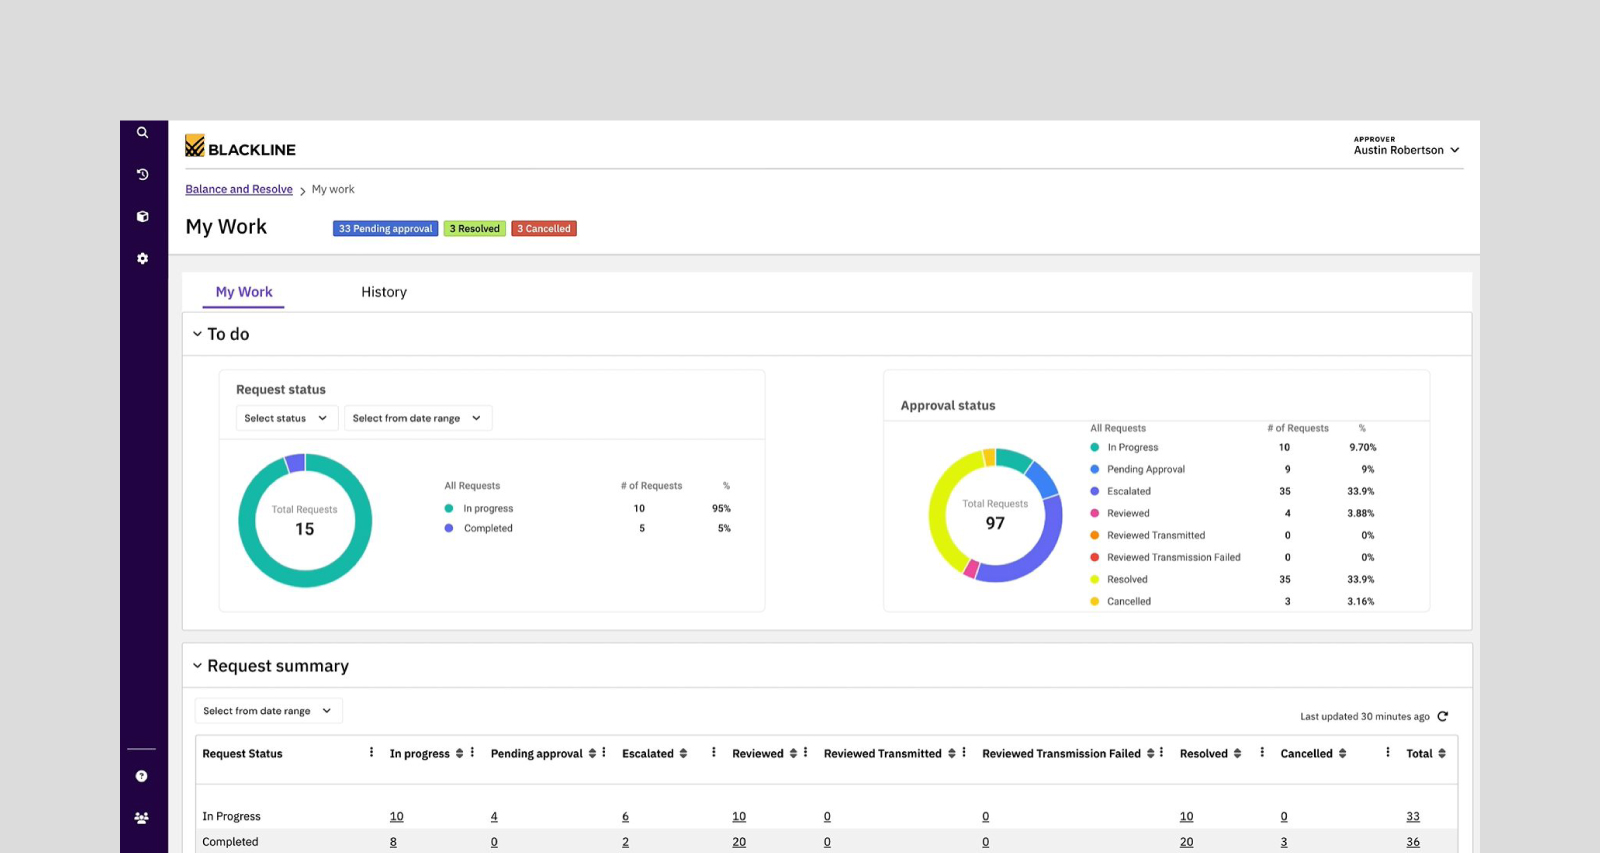The width and height of the screenshot is (1600, 853).
Task: Open In Progress row Total 33
Action: (1413, 817)
